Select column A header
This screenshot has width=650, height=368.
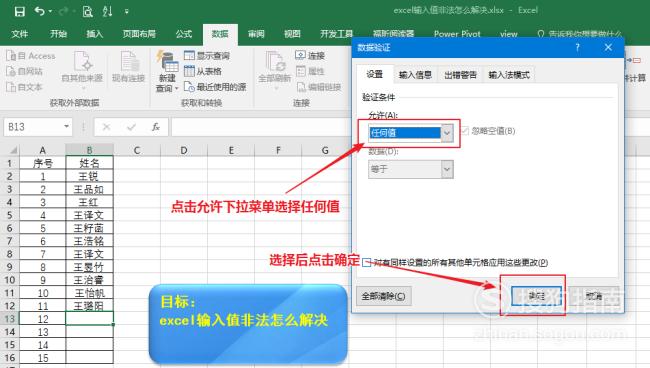click(43, 150)
